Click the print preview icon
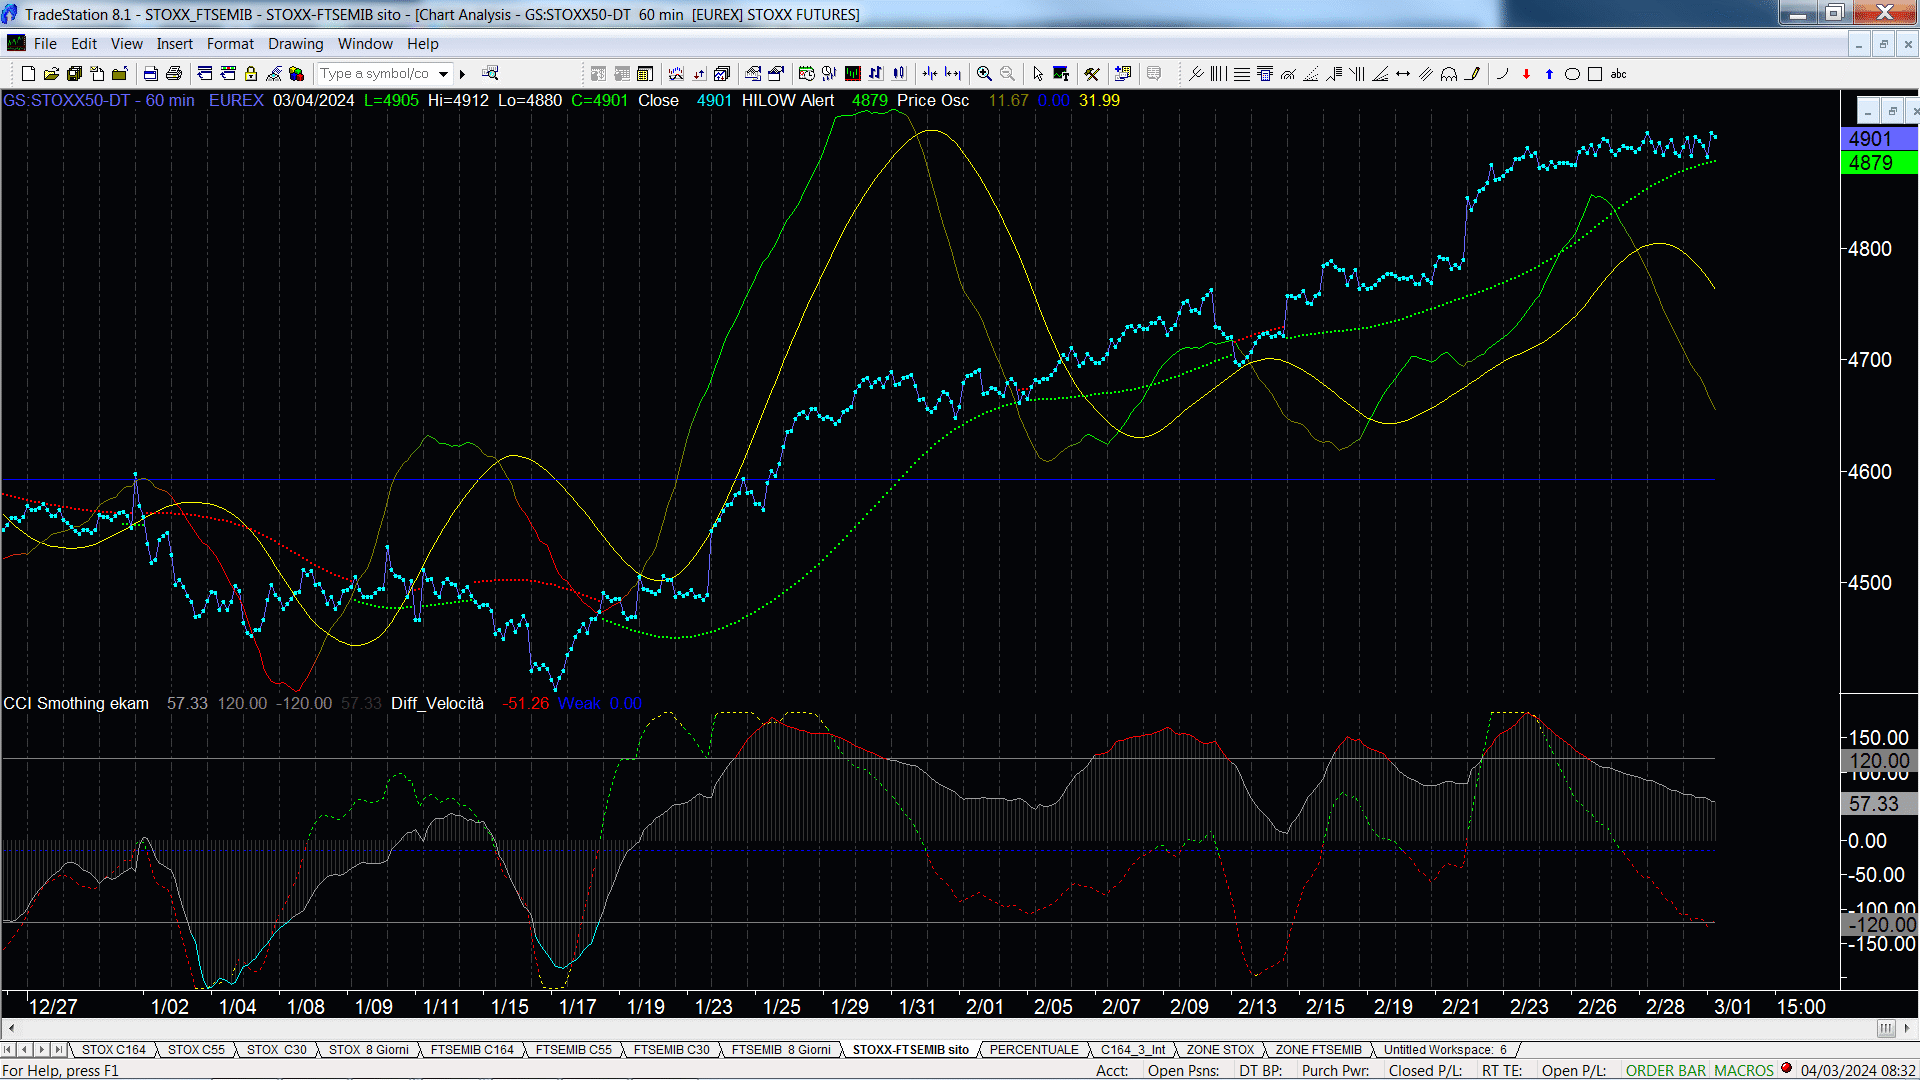Screen dimensions: 1920x1080 [x=151, y=74]
